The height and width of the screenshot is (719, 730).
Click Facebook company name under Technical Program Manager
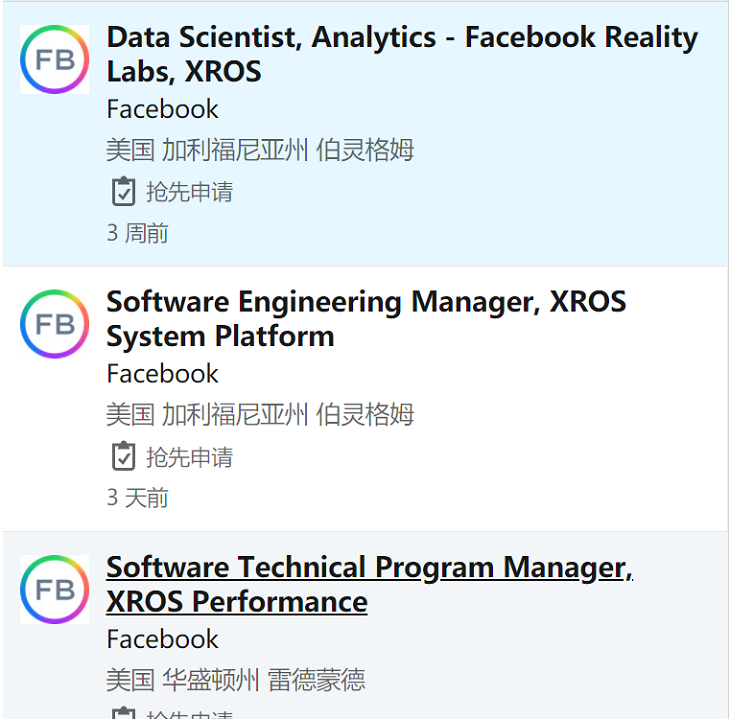click(x=162, y=639)
